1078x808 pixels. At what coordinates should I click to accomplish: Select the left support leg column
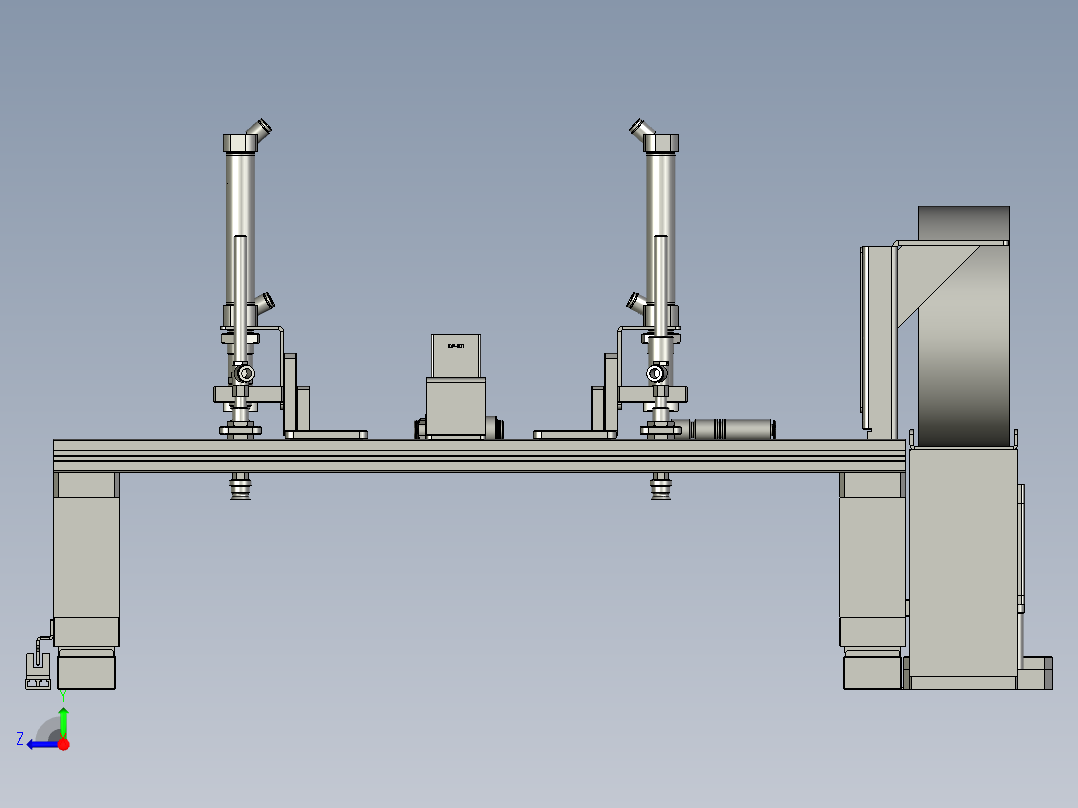pyautogui.click(x=87, y=558)
